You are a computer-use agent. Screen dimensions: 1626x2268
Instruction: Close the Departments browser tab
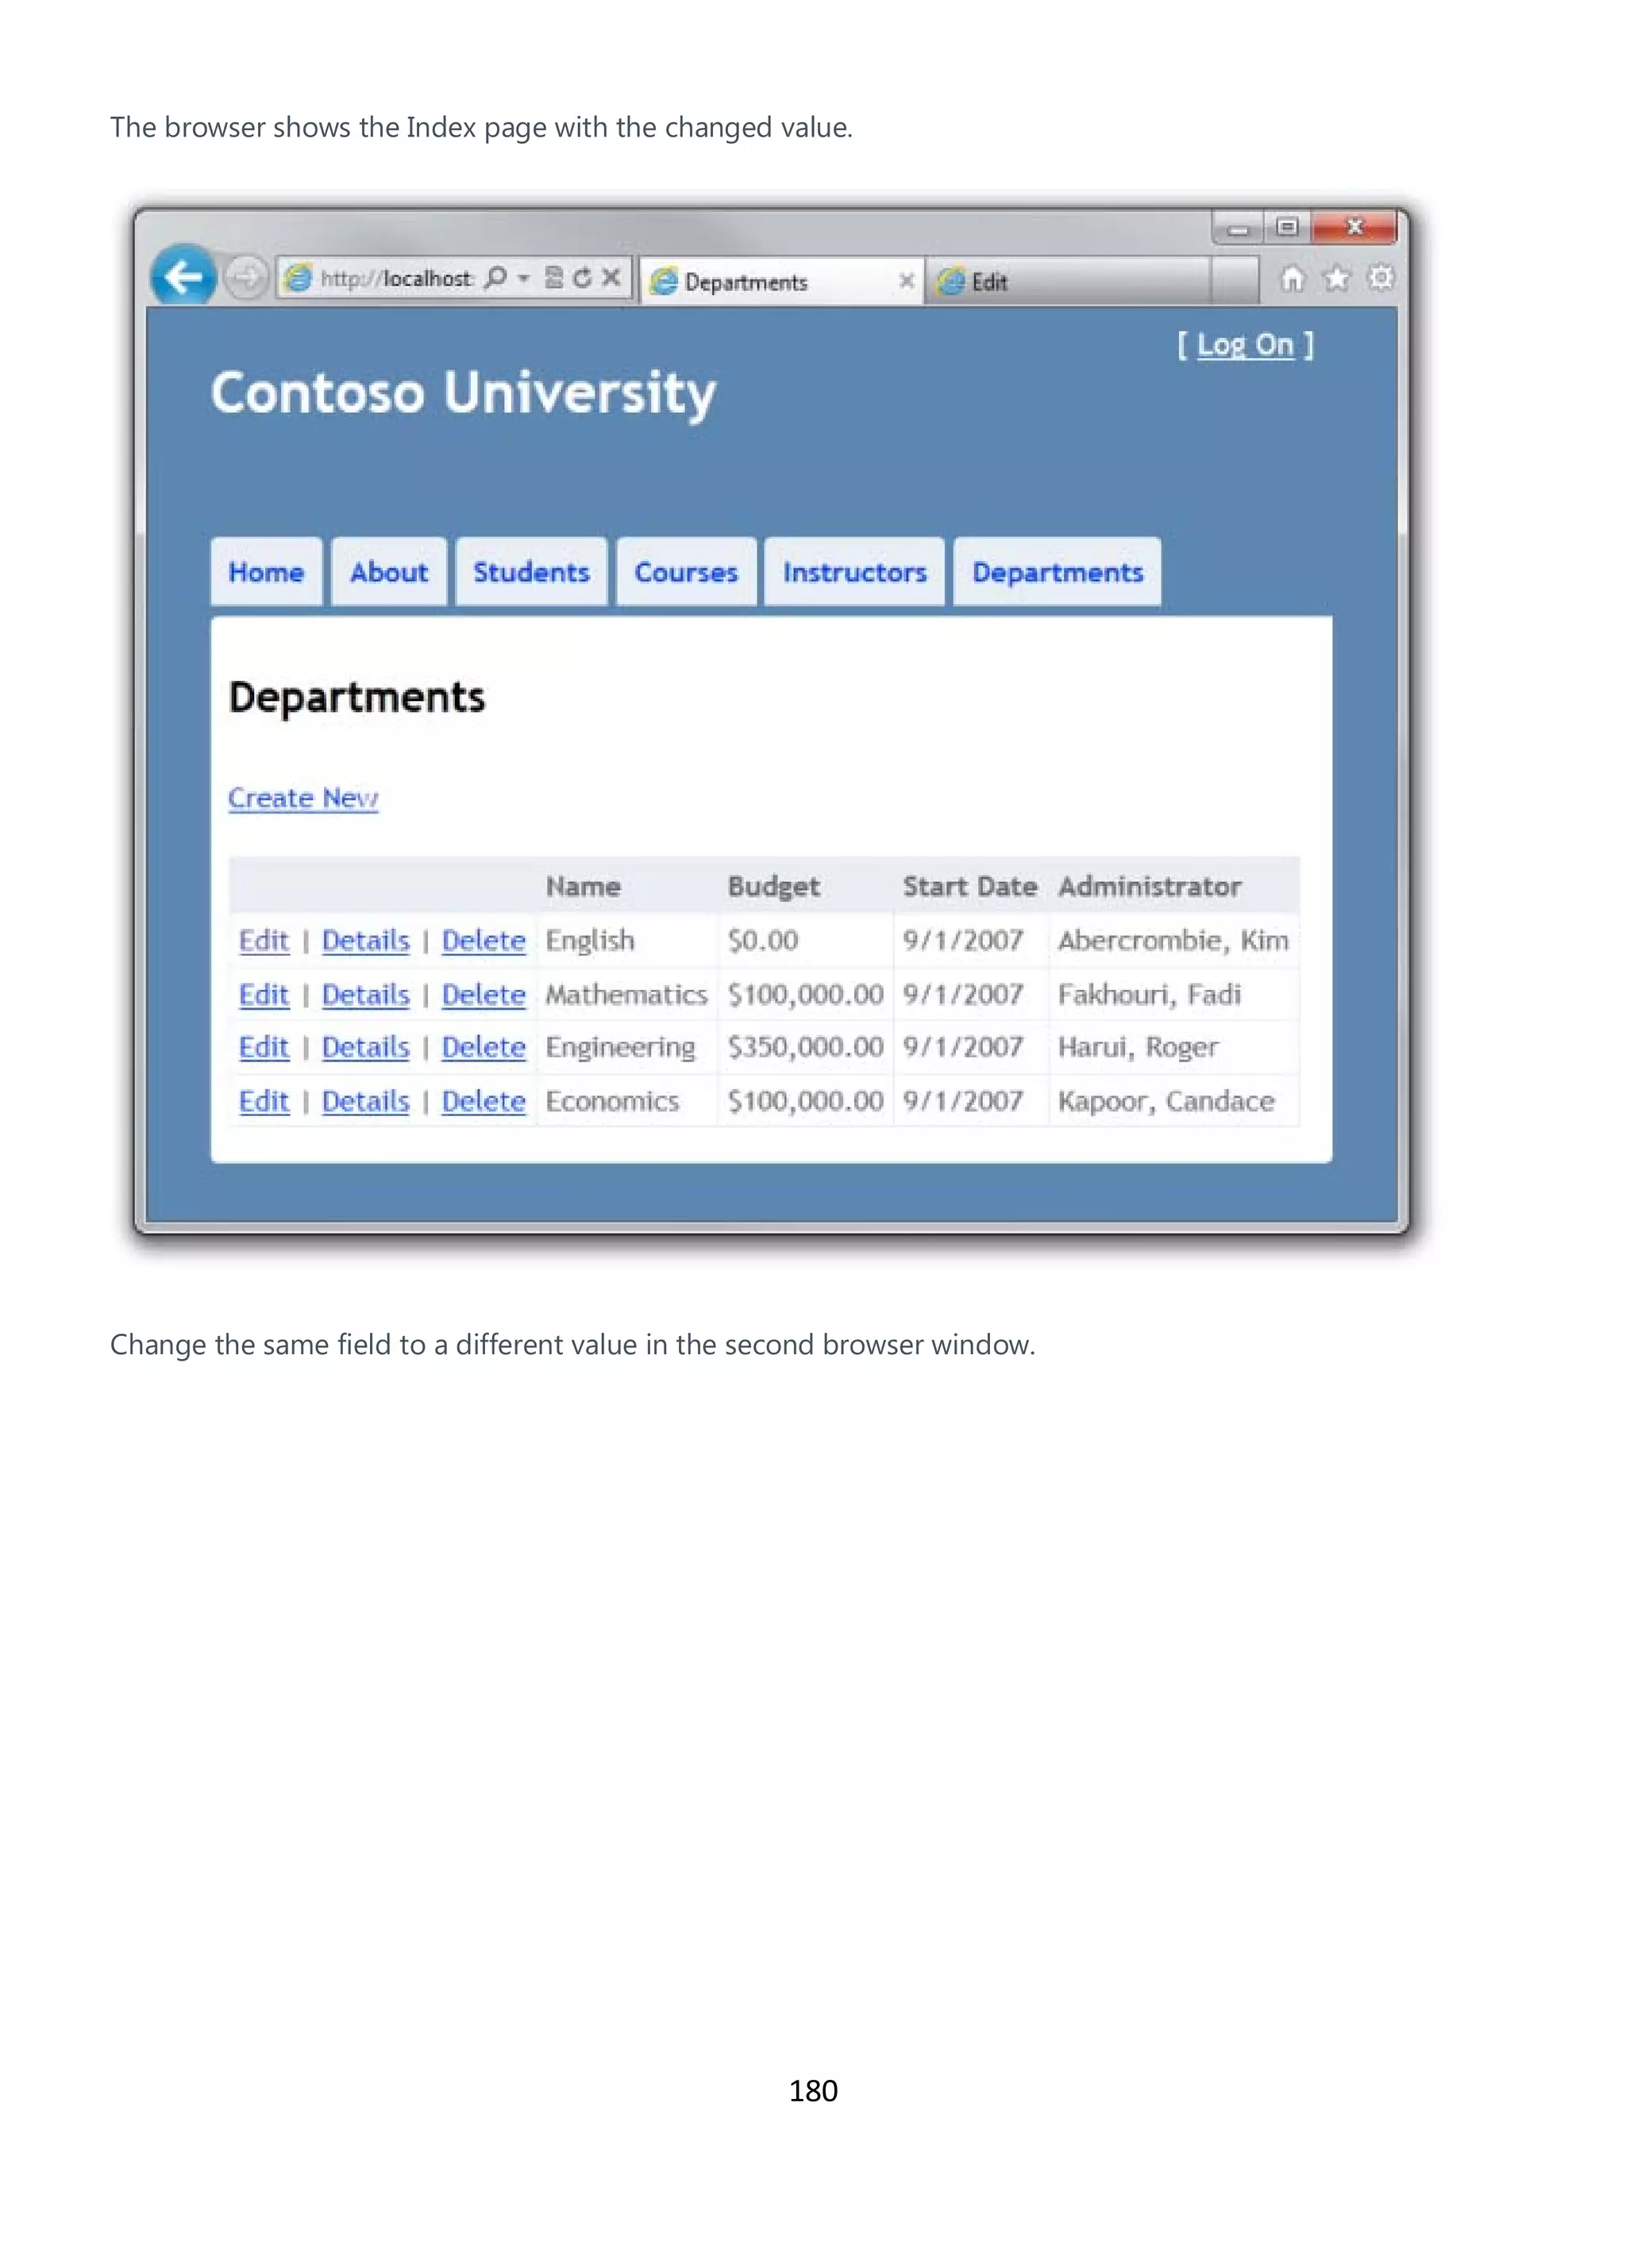pos(906,281)
